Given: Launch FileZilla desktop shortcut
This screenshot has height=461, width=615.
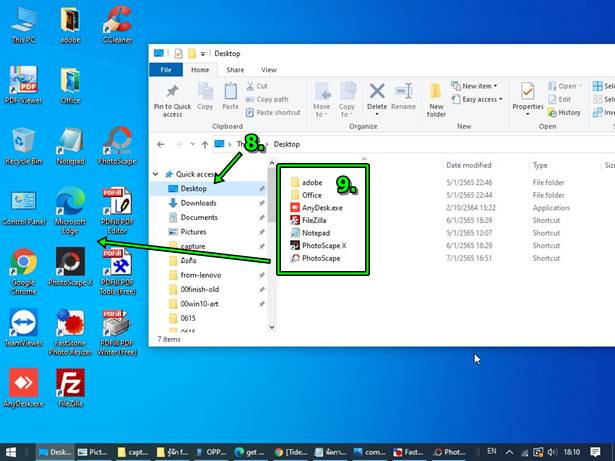Looking at the screenshot, I should coord(70,388).
